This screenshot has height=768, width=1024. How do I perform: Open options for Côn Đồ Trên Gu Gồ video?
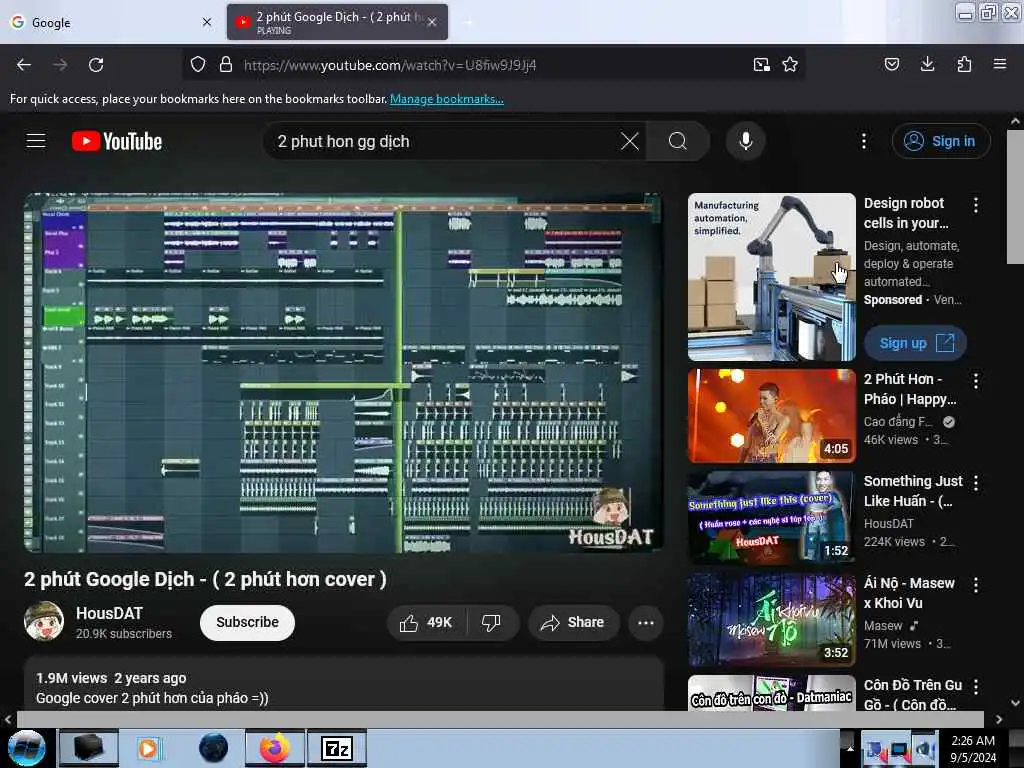(x=976, y=687)
